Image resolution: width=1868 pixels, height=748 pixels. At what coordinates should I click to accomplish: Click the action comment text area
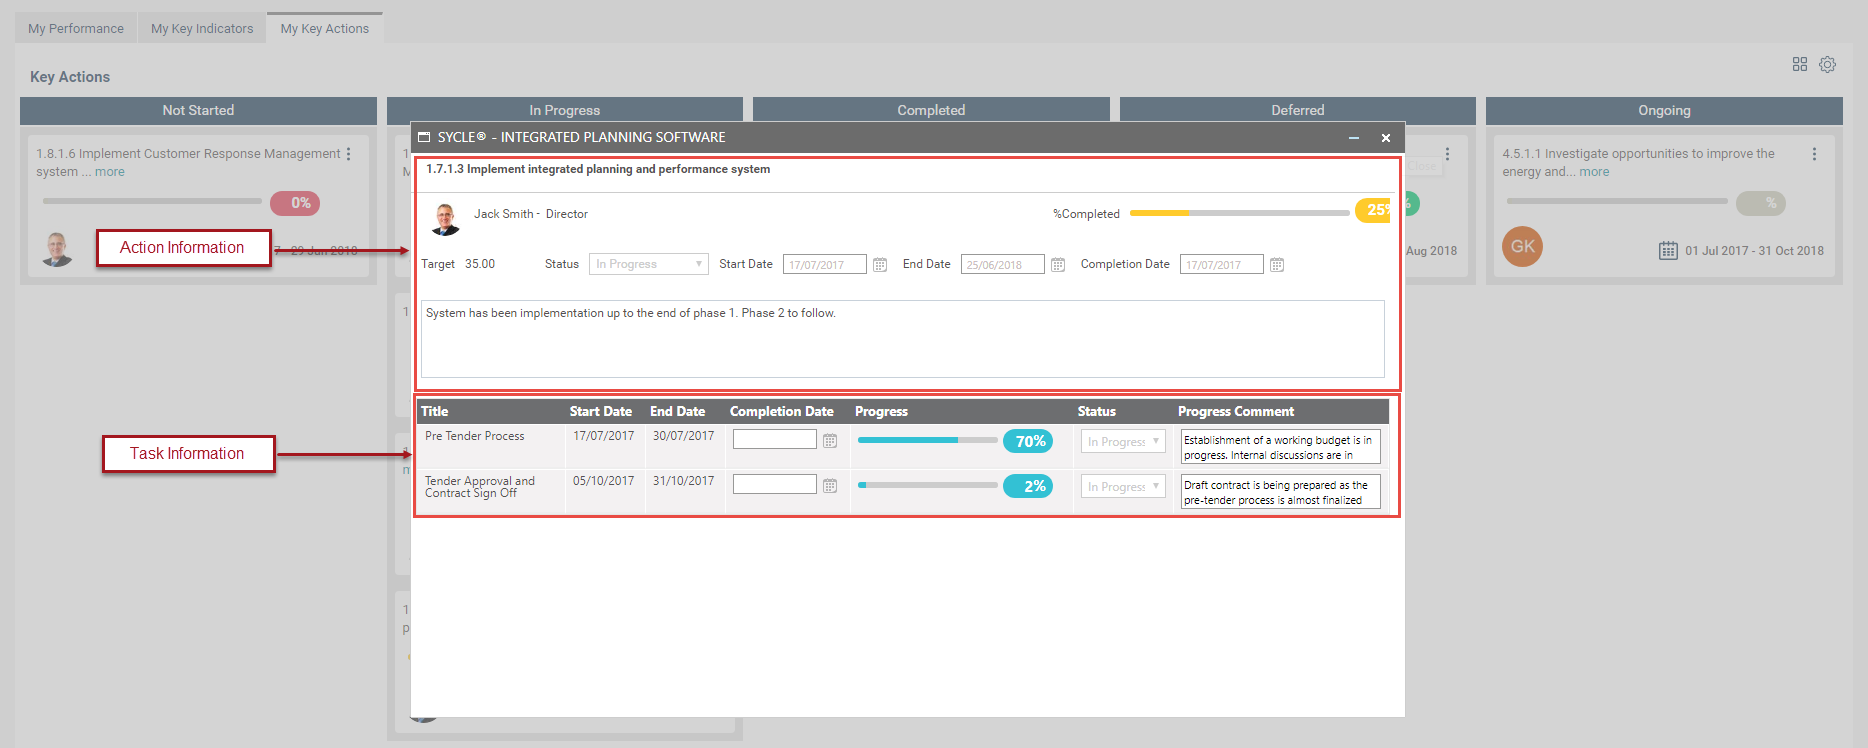coord(903,339)
